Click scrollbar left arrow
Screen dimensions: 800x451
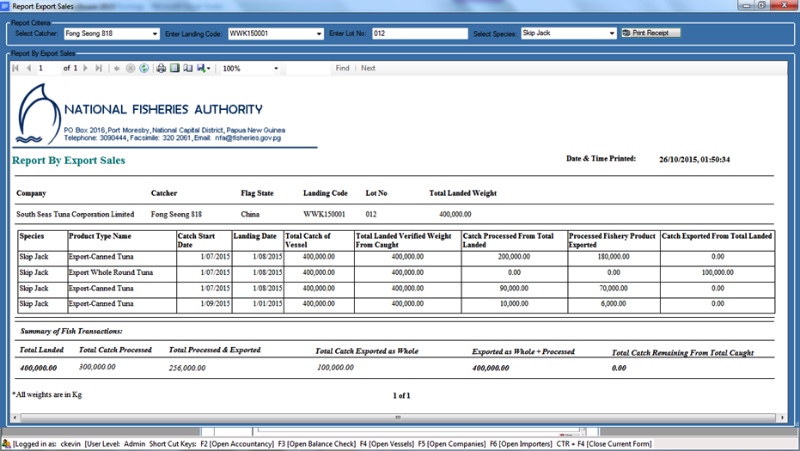click(15, 417)
